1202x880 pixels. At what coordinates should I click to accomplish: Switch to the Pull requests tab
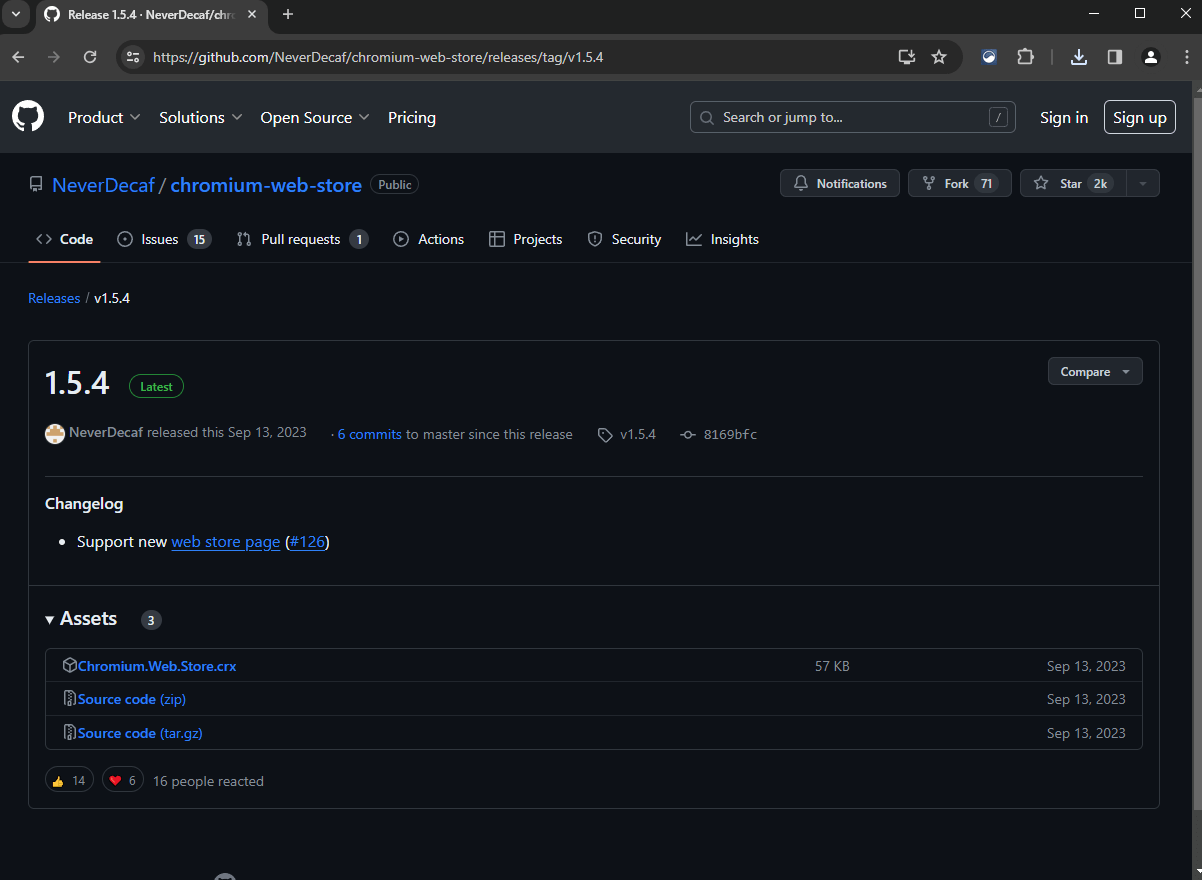[x=302, y=240]
